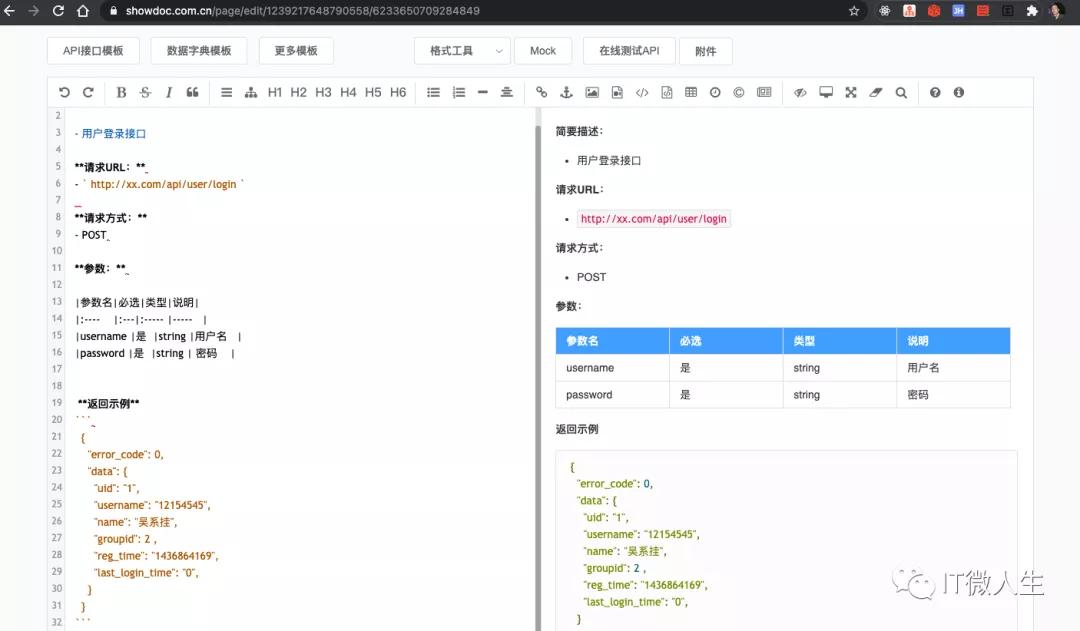Apply Strikethrough formatting
The height and width of the screenshot is (631, 1080).
click(x=144, y=92)
